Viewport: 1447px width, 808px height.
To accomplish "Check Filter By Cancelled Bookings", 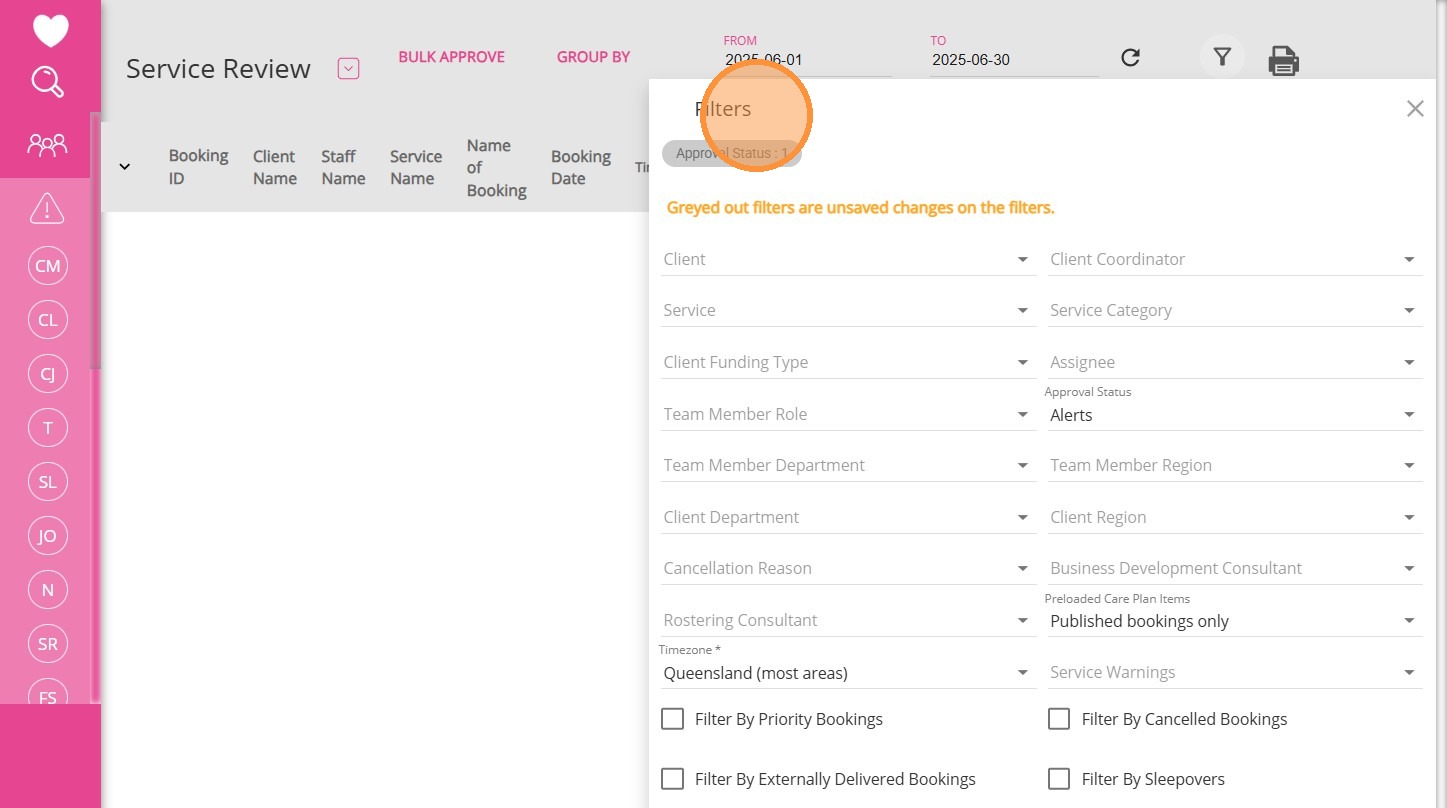I will (1059, 719).
